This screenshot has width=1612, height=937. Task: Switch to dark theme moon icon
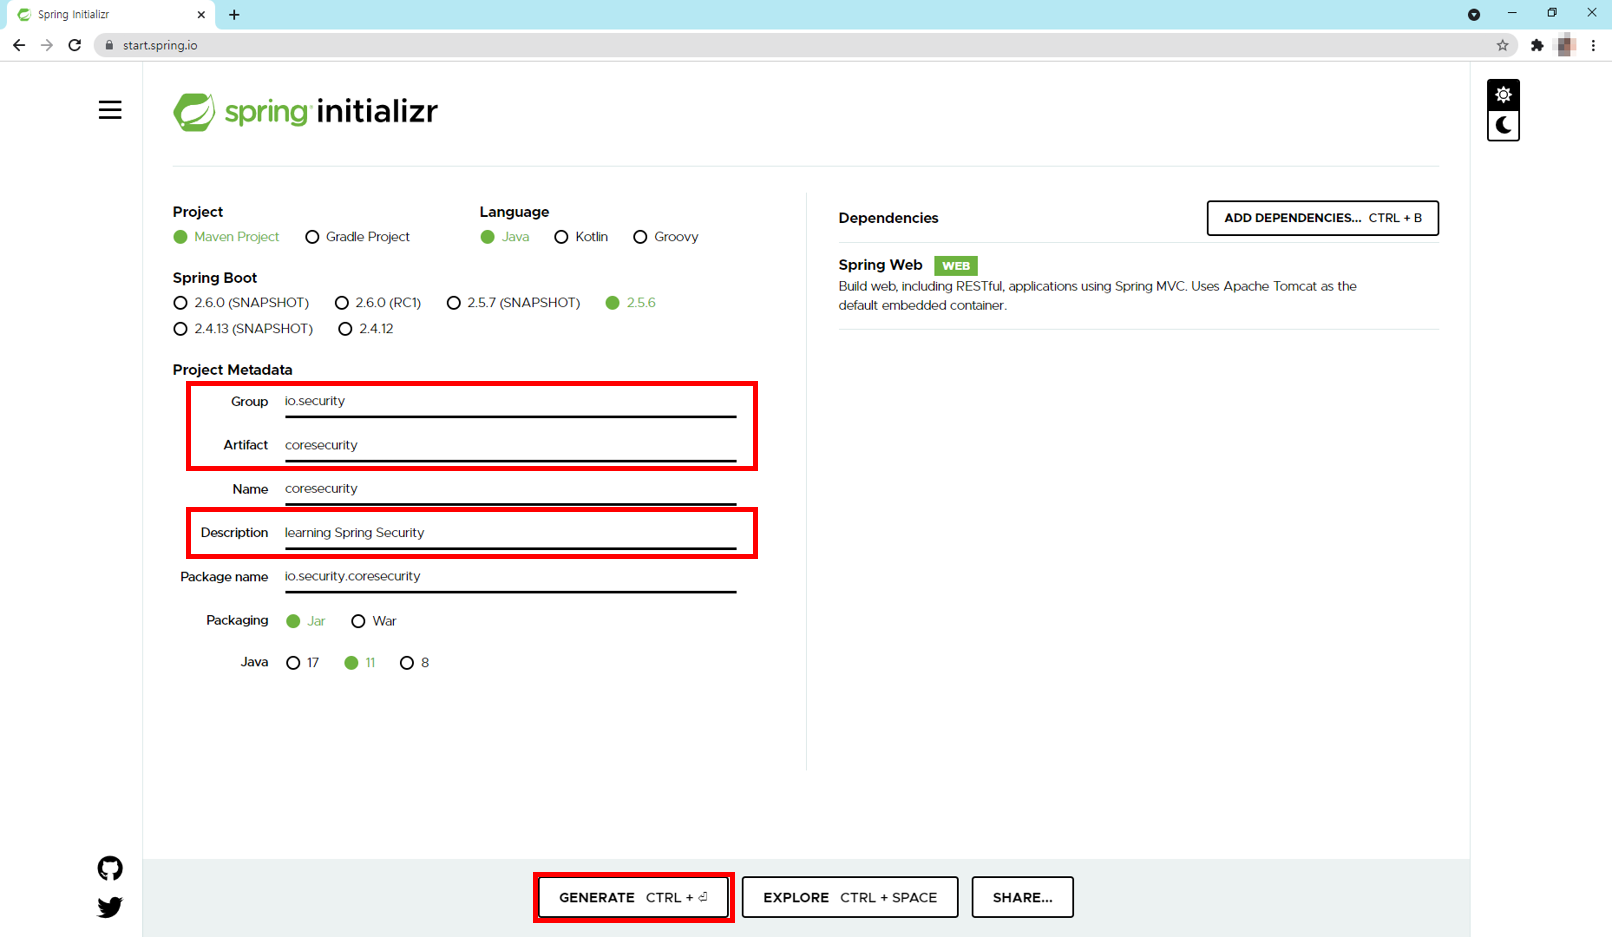pyautogui.click(x=1503, y=125)
